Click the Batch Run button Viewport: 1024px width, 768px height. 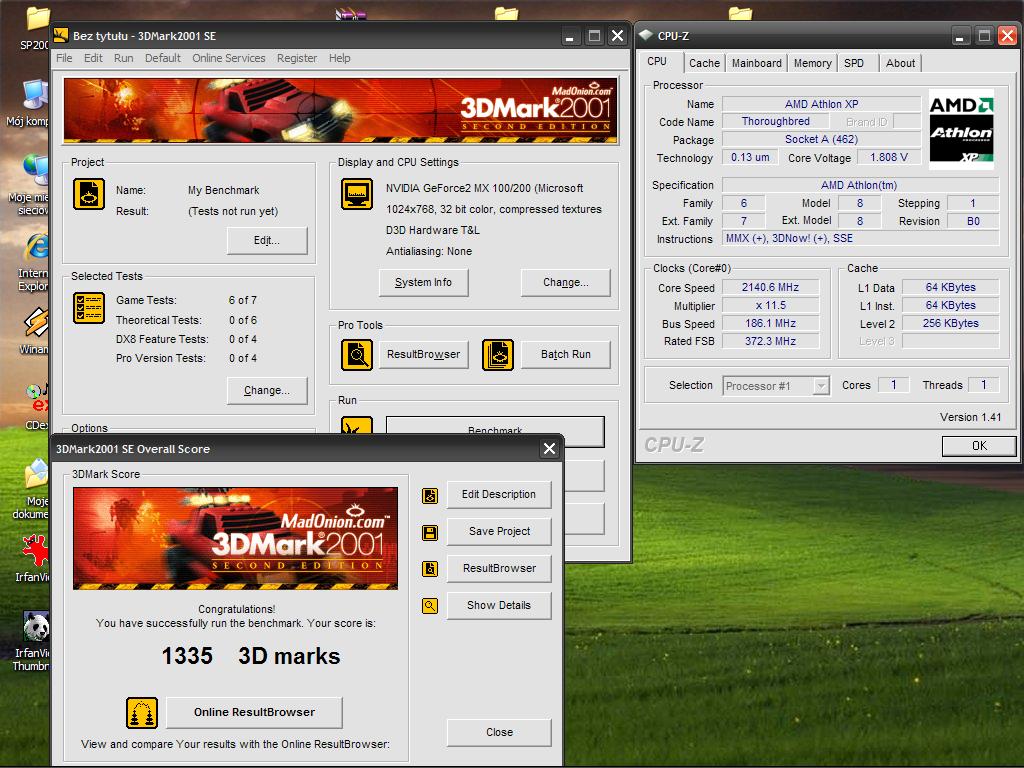point(566,355)
